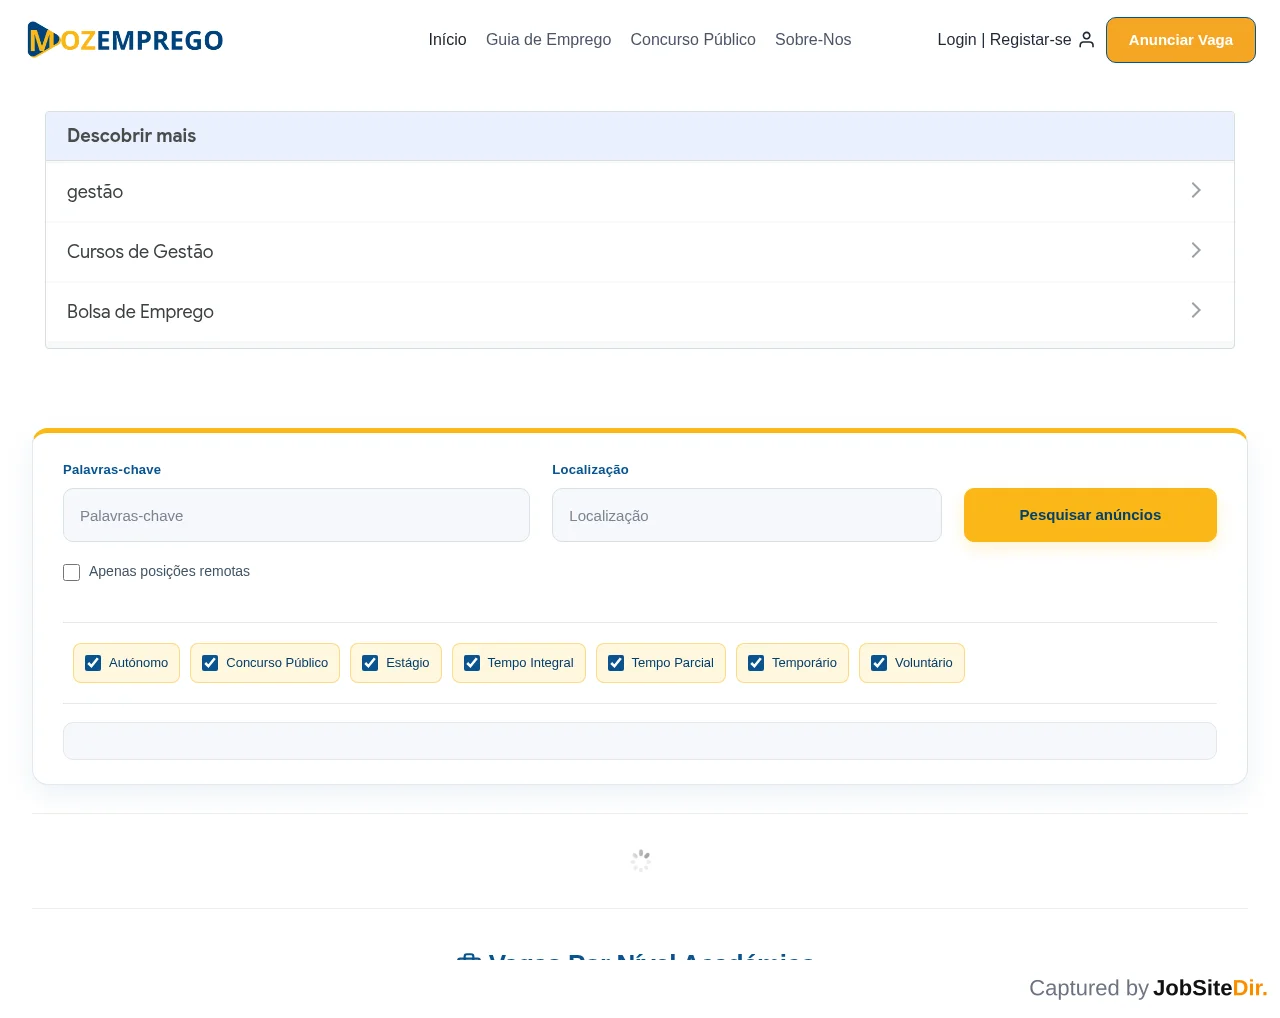Screen dimensions: 1280x1018
Task: Focus the Palavras-chave input field
Action: 296,515
